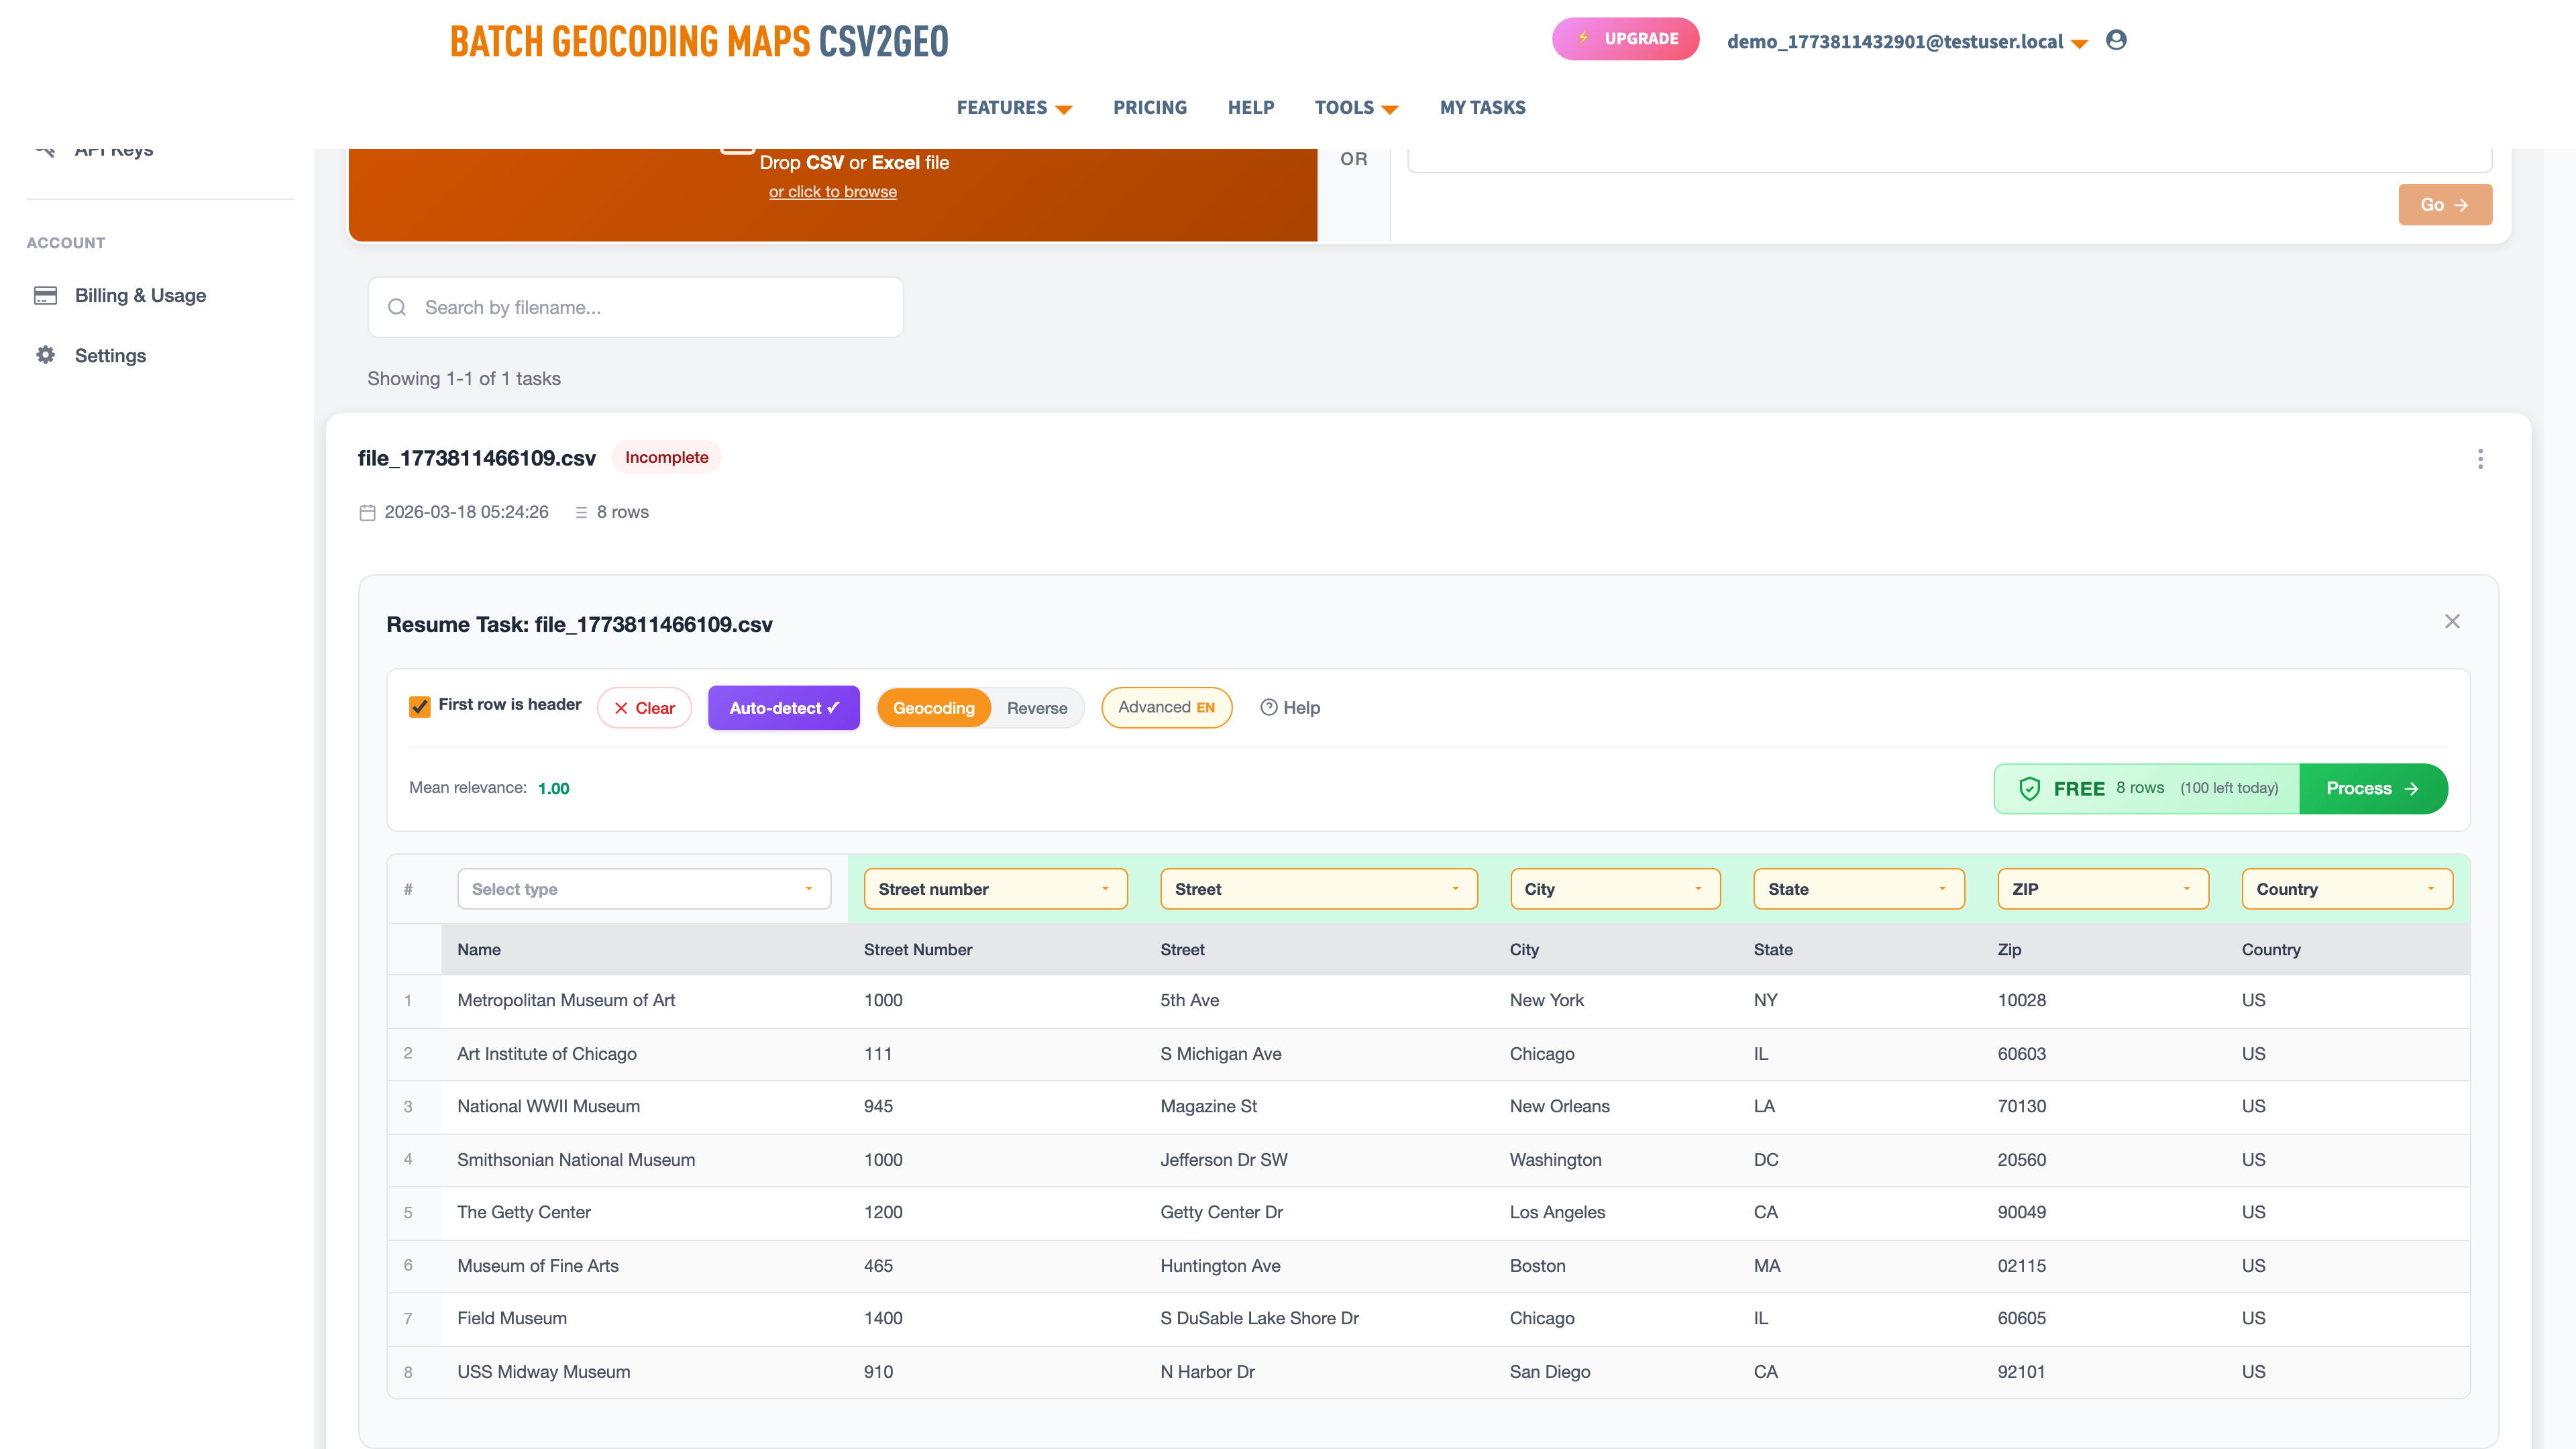2576x1449 pixels.
Task: Click the Help question mark icon
Action: tap(1268, 707)
